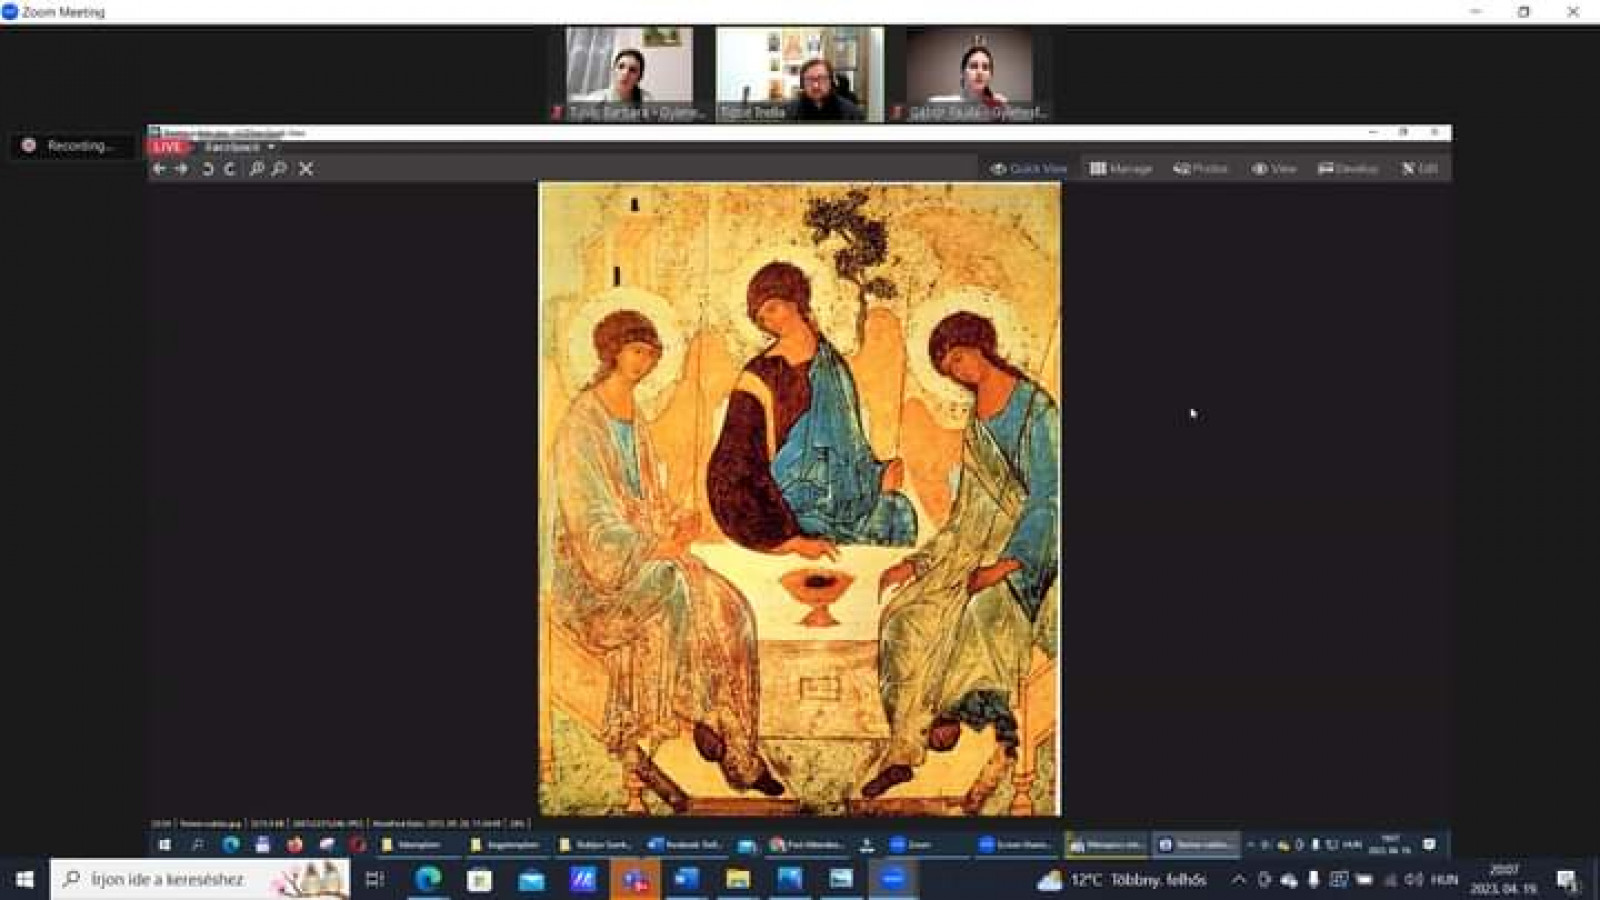Open Edit mode
This screenshot has width=1600, height=900.
[1419, 169]
